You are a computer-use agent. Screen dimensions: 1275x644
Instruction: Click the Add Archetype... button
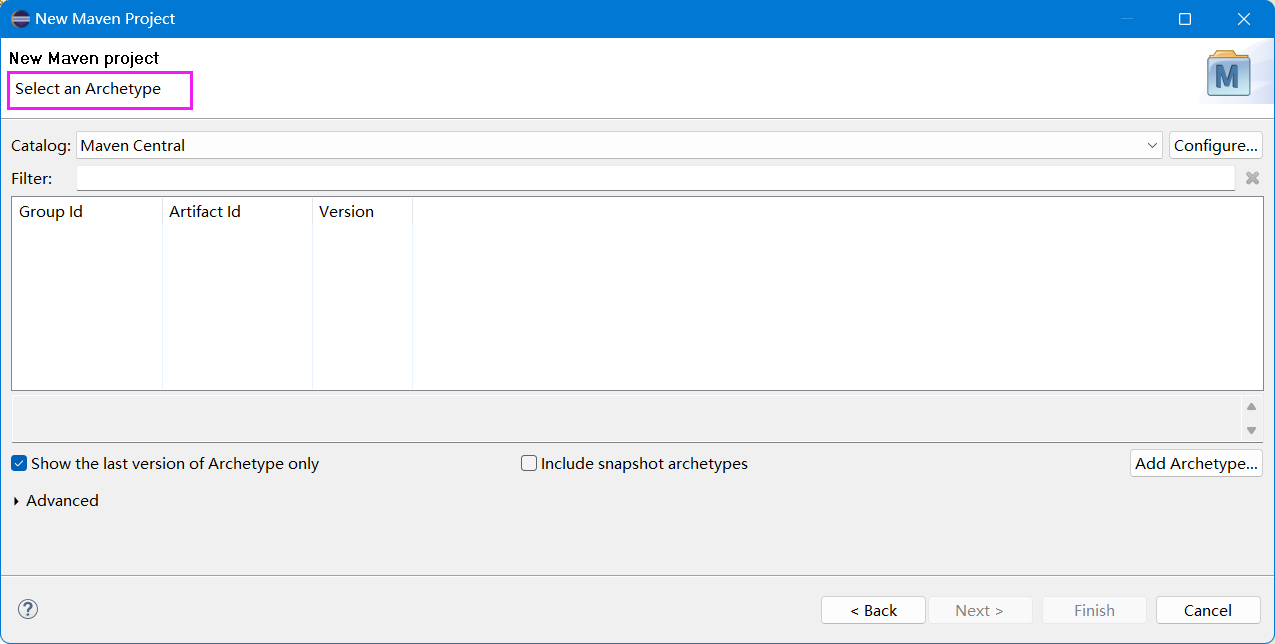tap(1196, 463)
